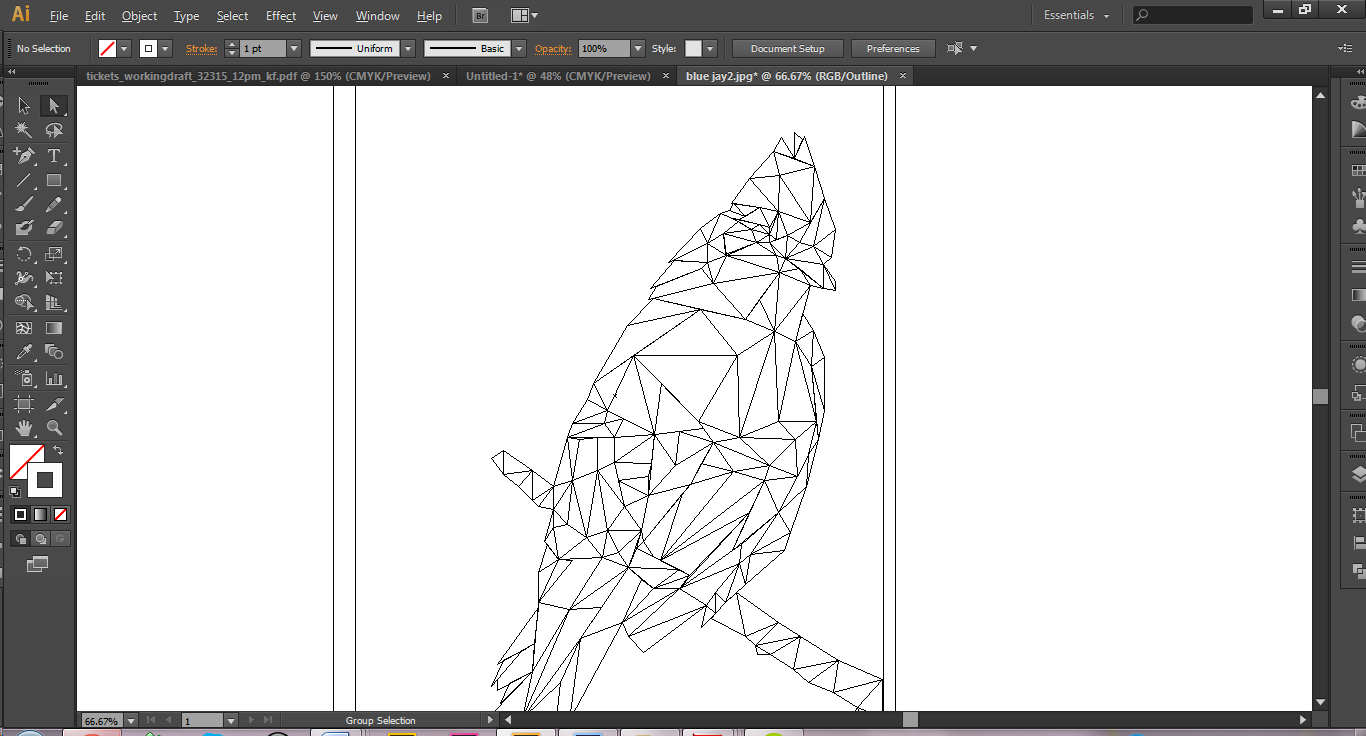Select the Blob Brush tool
This screenshot has width=1366, height=736.
pyautogui.click(x=24, y=229)
